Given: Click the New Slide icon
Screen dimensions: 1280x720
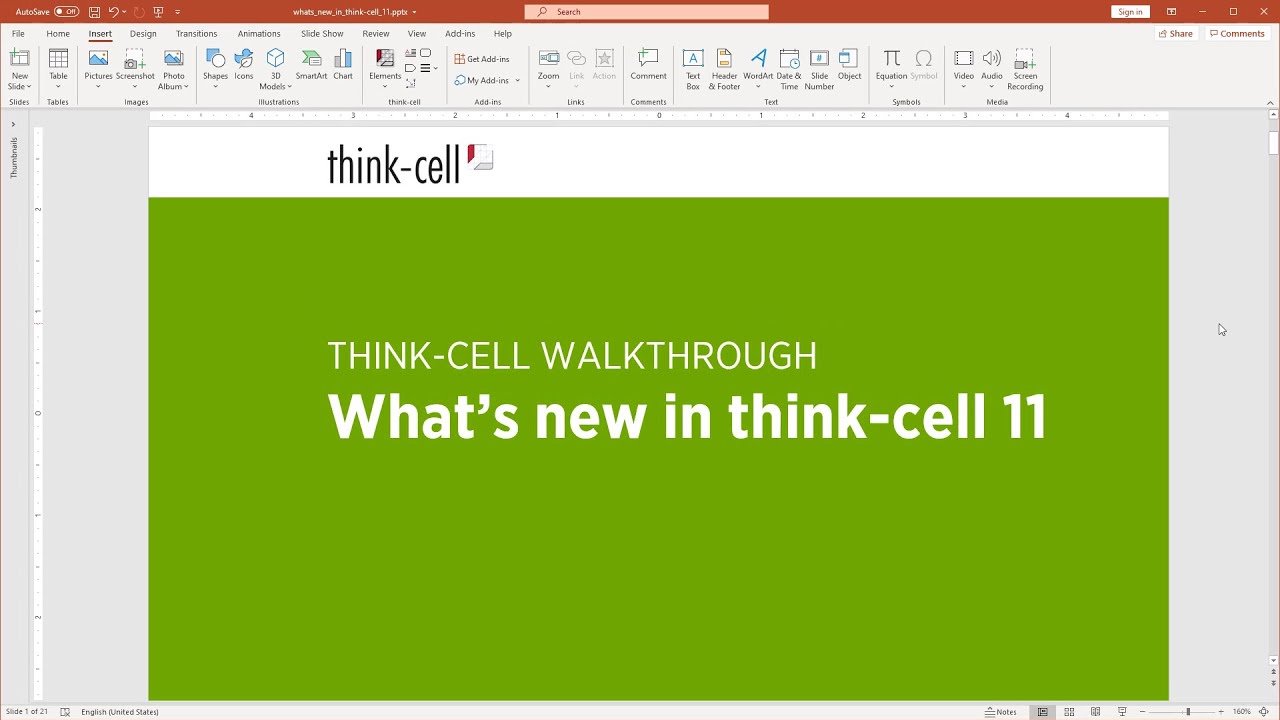Looking at the screenshot, I should tap(20, 59).
